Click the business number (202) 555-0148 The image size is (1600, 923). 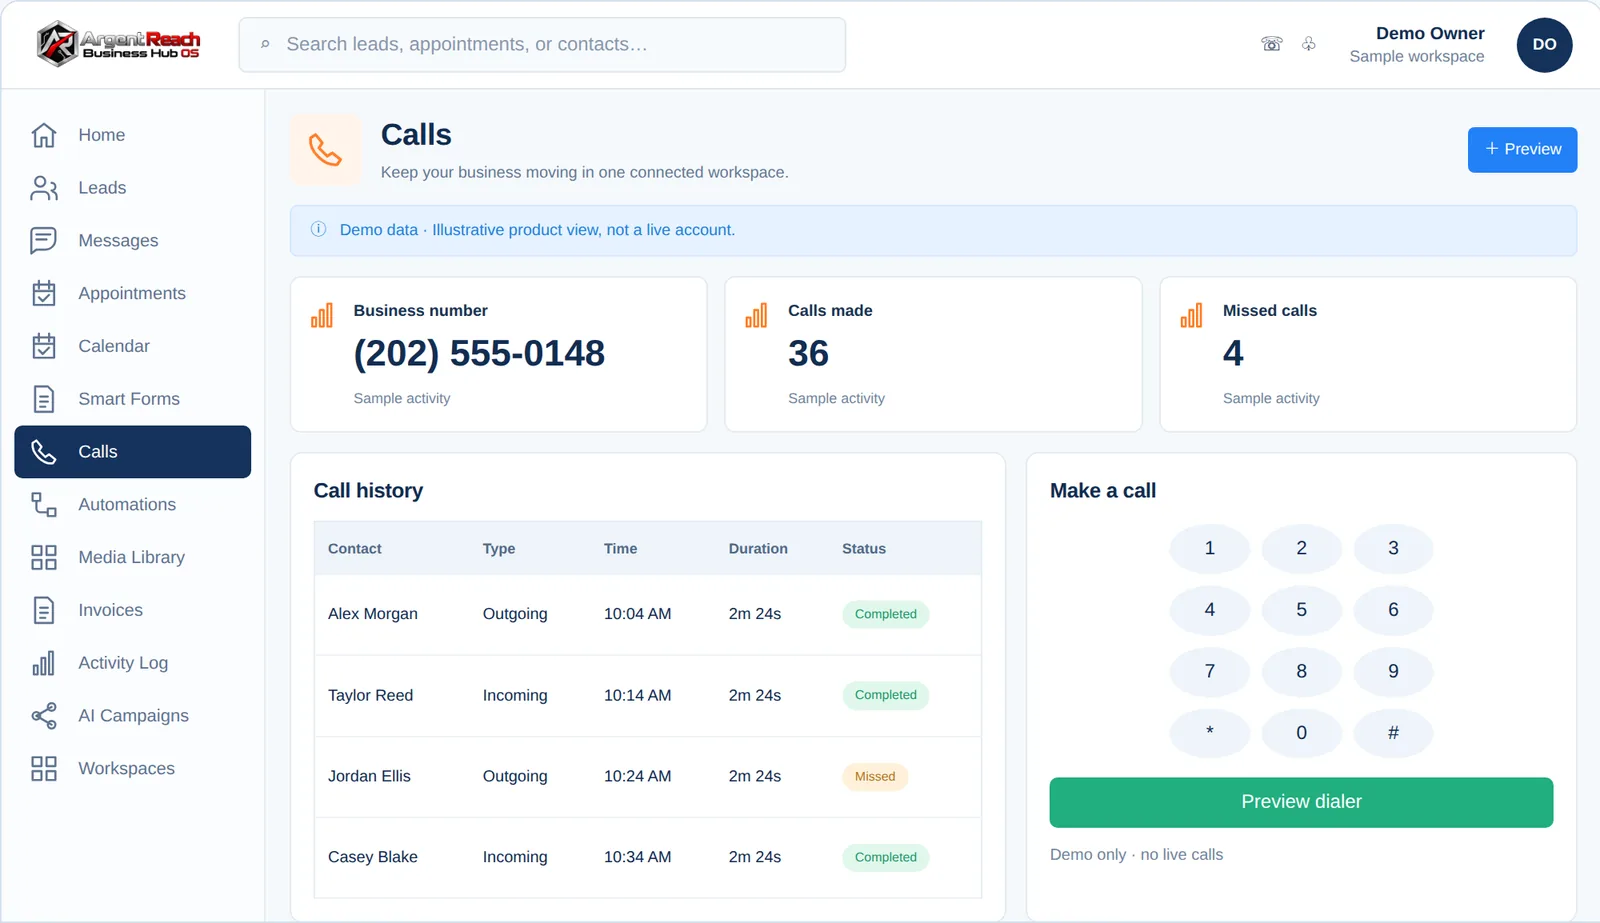pyautogui.click(x=479, y=353)
